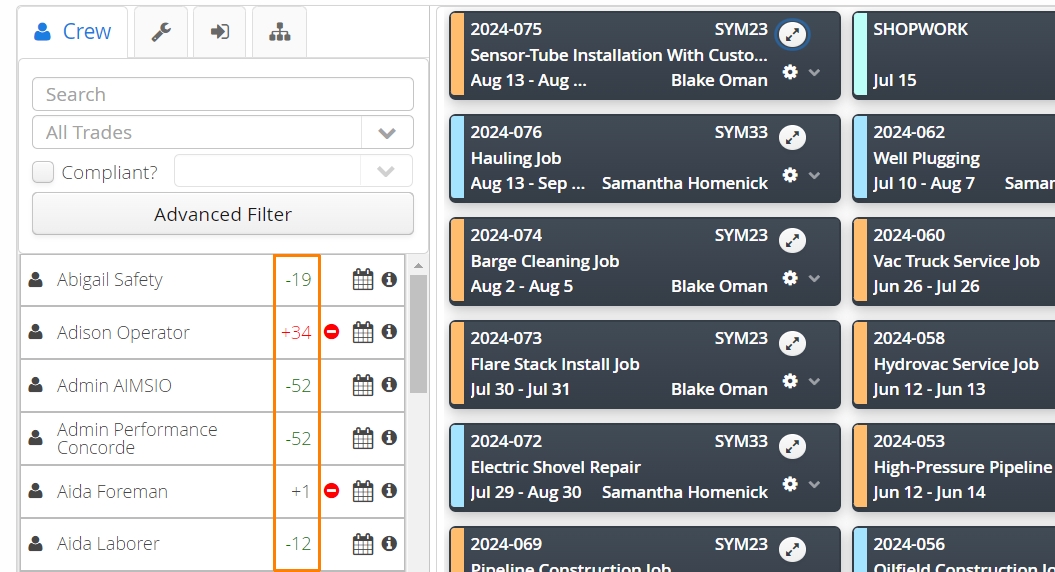Open gear settings on job 2024-074
Screen dimensions: 1055x572
coord(790,277)
